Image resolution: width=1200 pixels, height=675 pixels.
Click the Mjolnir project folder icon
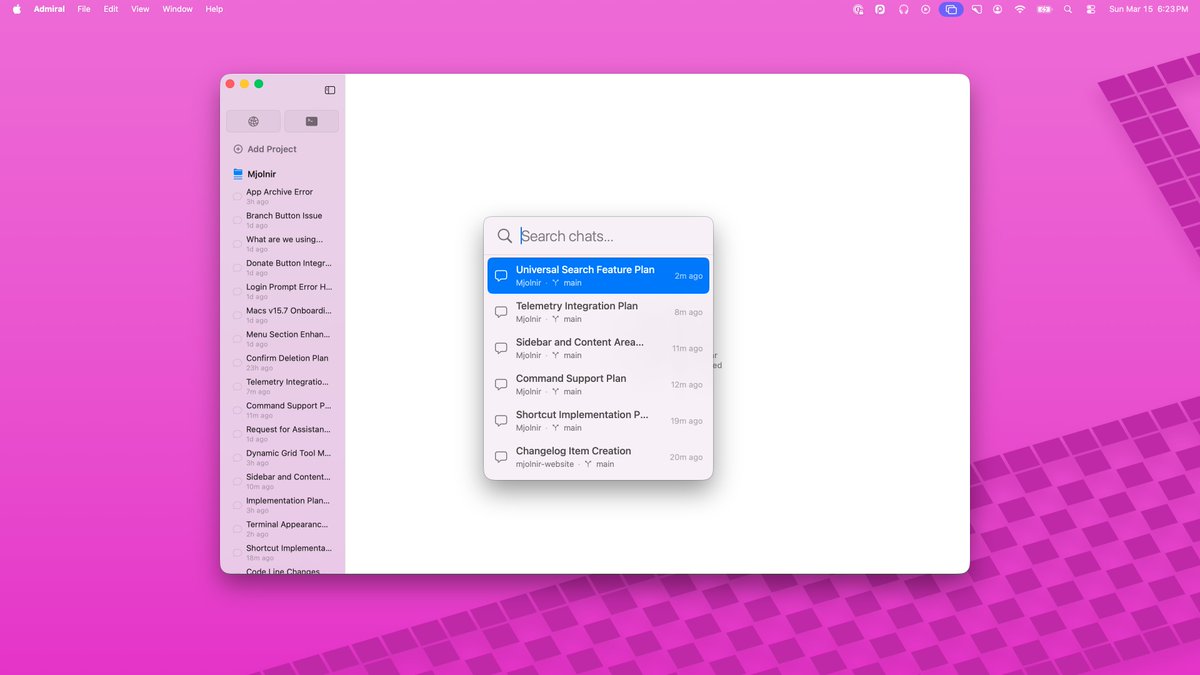point(238,174)
